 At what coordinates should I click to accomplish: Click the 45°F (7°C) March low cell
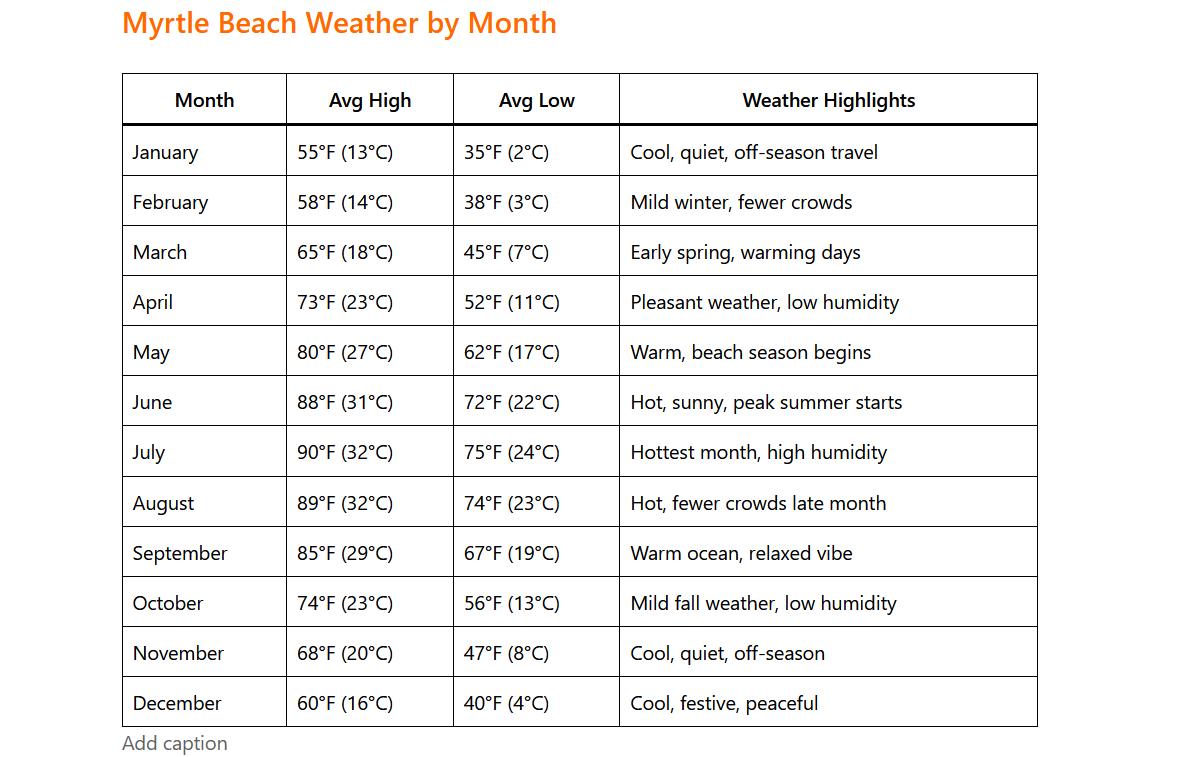507,252
